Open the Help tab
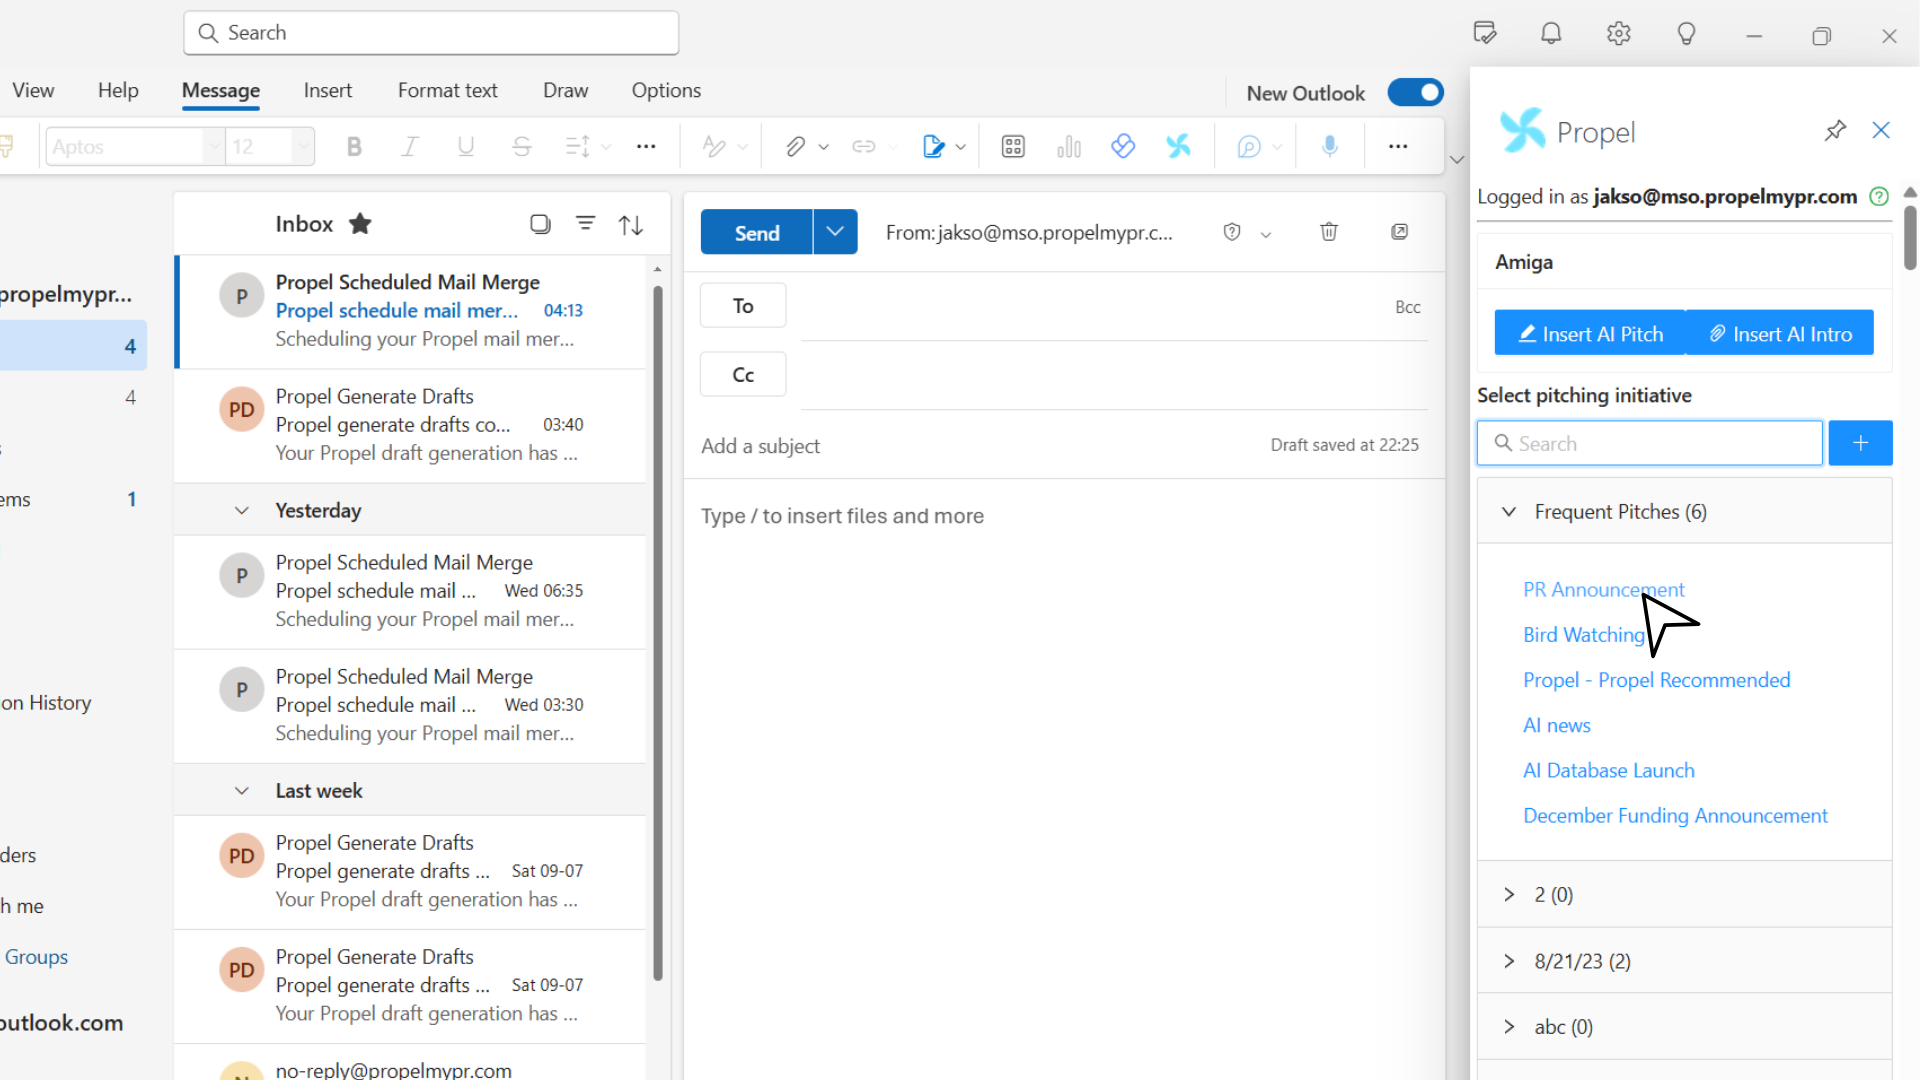 click(118, 91)
